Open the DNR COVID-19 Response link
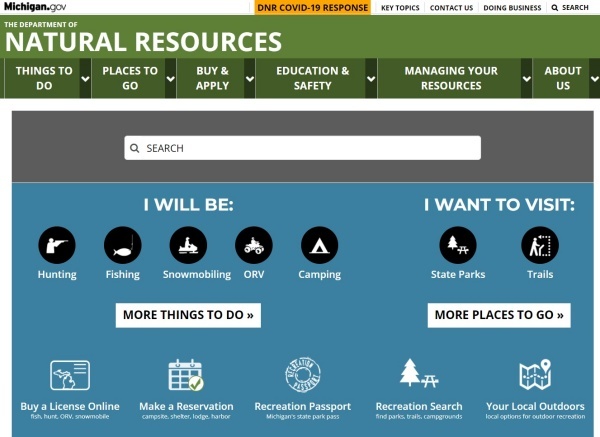Viewport: 600px width, 437px height. [x=312, y=8]
